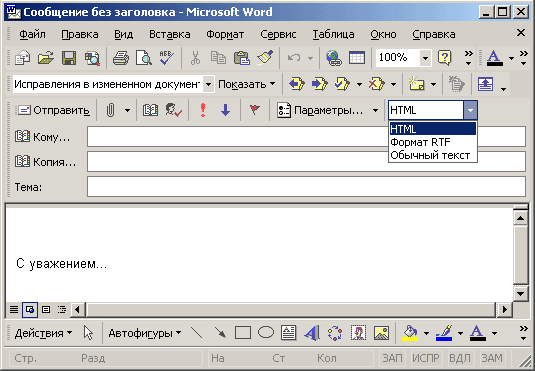535x371 pixels.
Task: Click the Кому... recipients button
Action: (42, 137)
